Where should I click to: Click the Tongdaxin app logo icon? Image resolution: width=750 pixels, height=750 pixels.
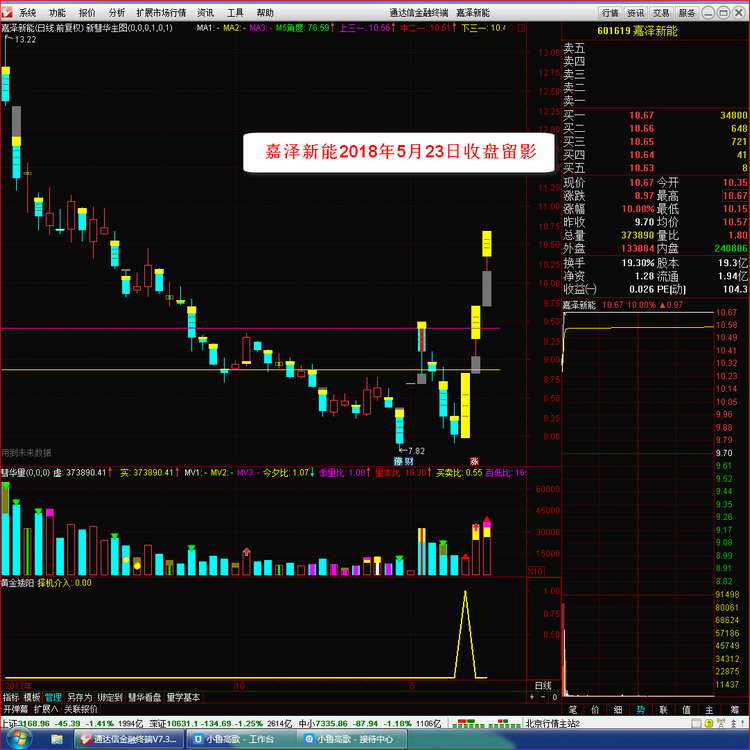[7, 12]
